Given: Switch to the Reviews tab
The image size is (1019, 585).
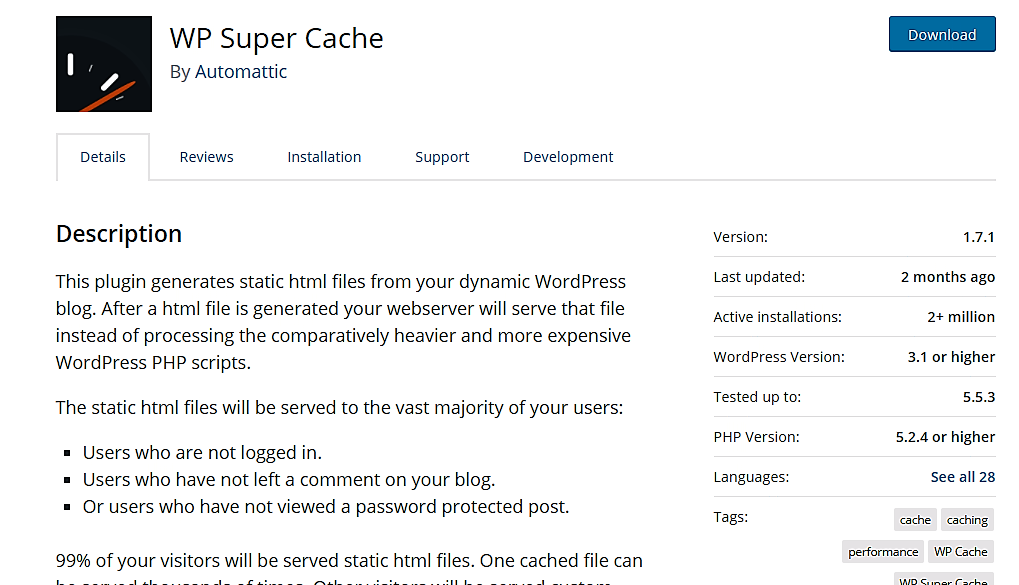Looking at the screenshot, I should (x=206, y=157).
